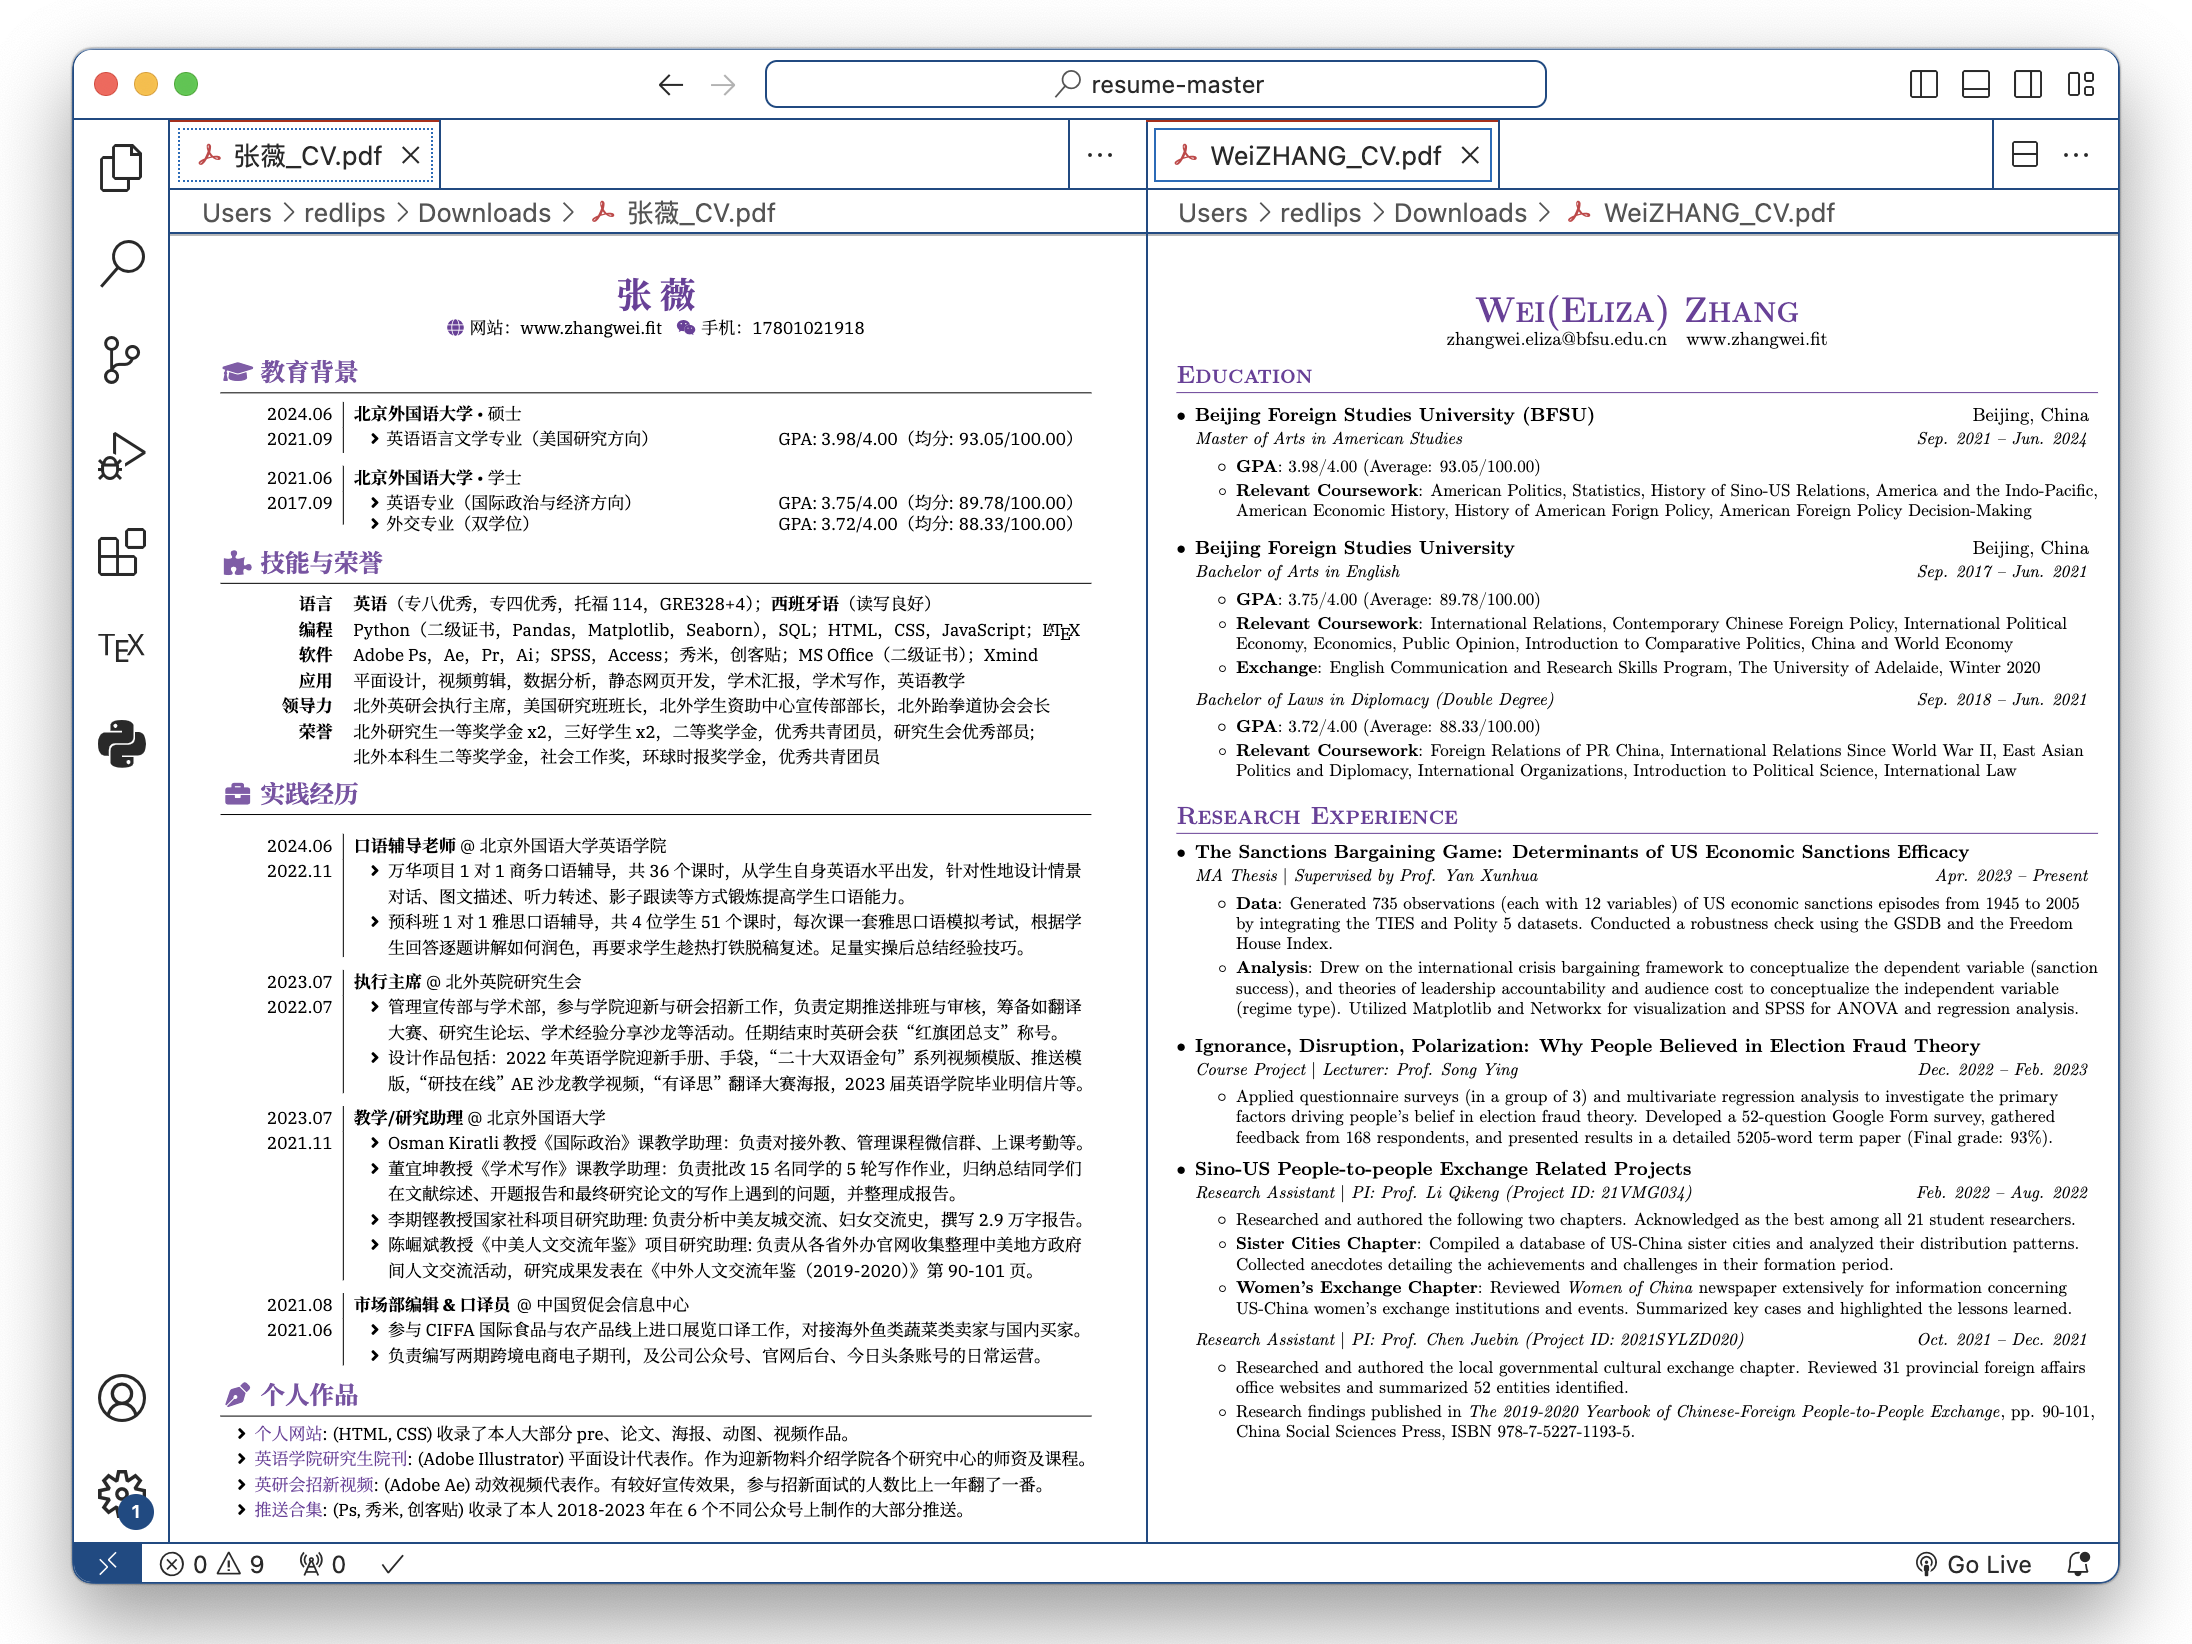Click Users in left breadcrumb

coord(237,213)
